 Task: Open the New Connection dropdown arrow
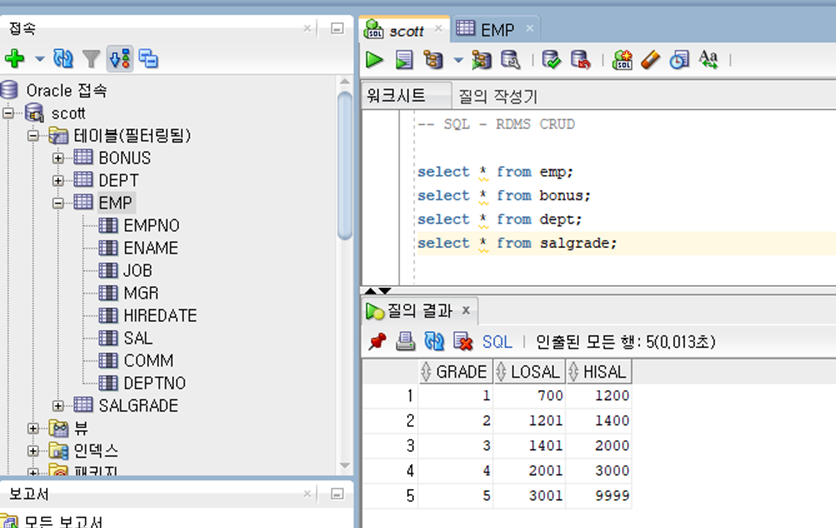[39, 59]
